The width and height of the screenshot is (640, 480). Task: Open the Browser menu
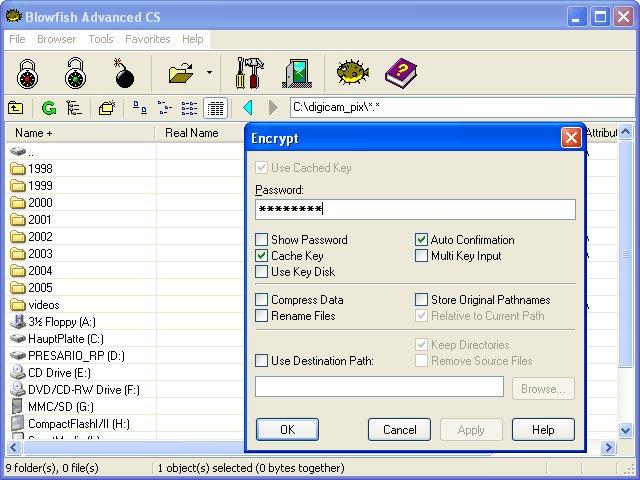tap(56, 39)
